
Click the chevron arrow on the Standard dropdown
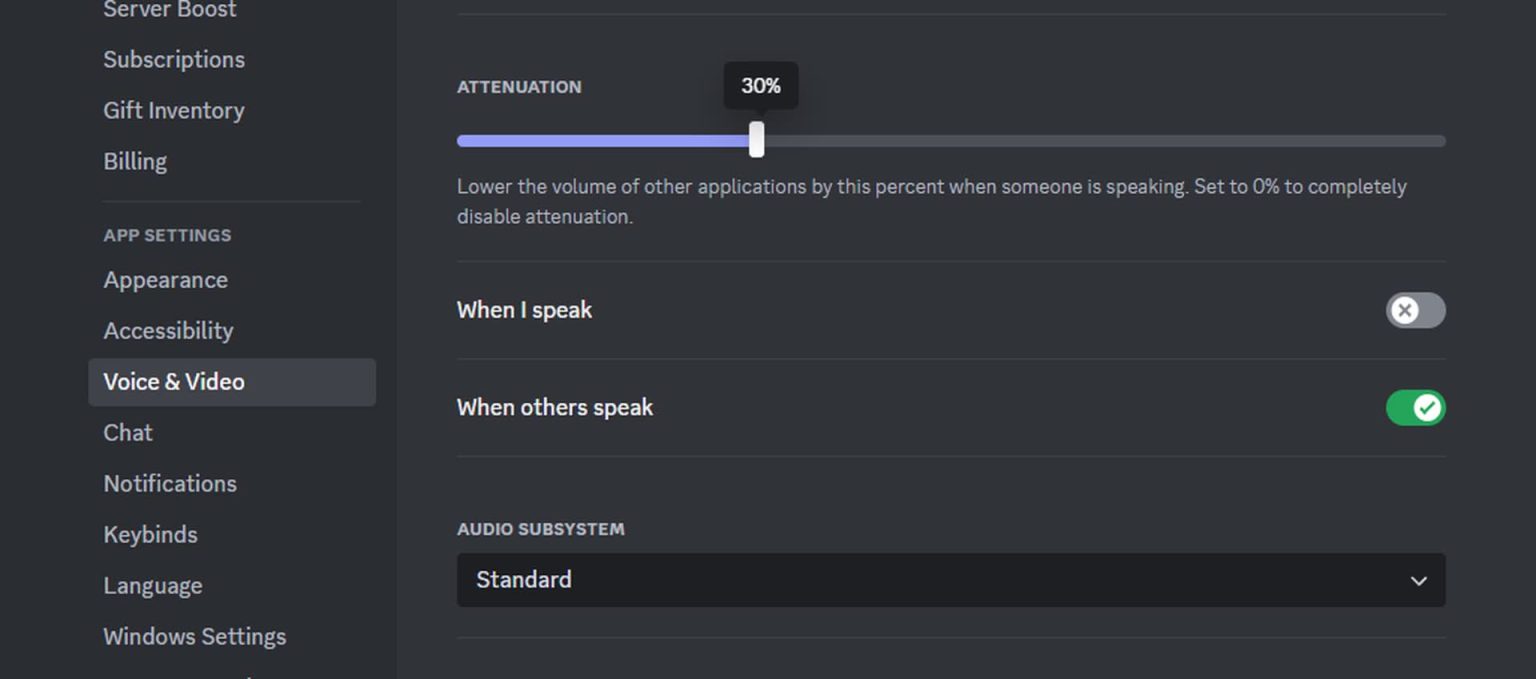(1418, 581)
